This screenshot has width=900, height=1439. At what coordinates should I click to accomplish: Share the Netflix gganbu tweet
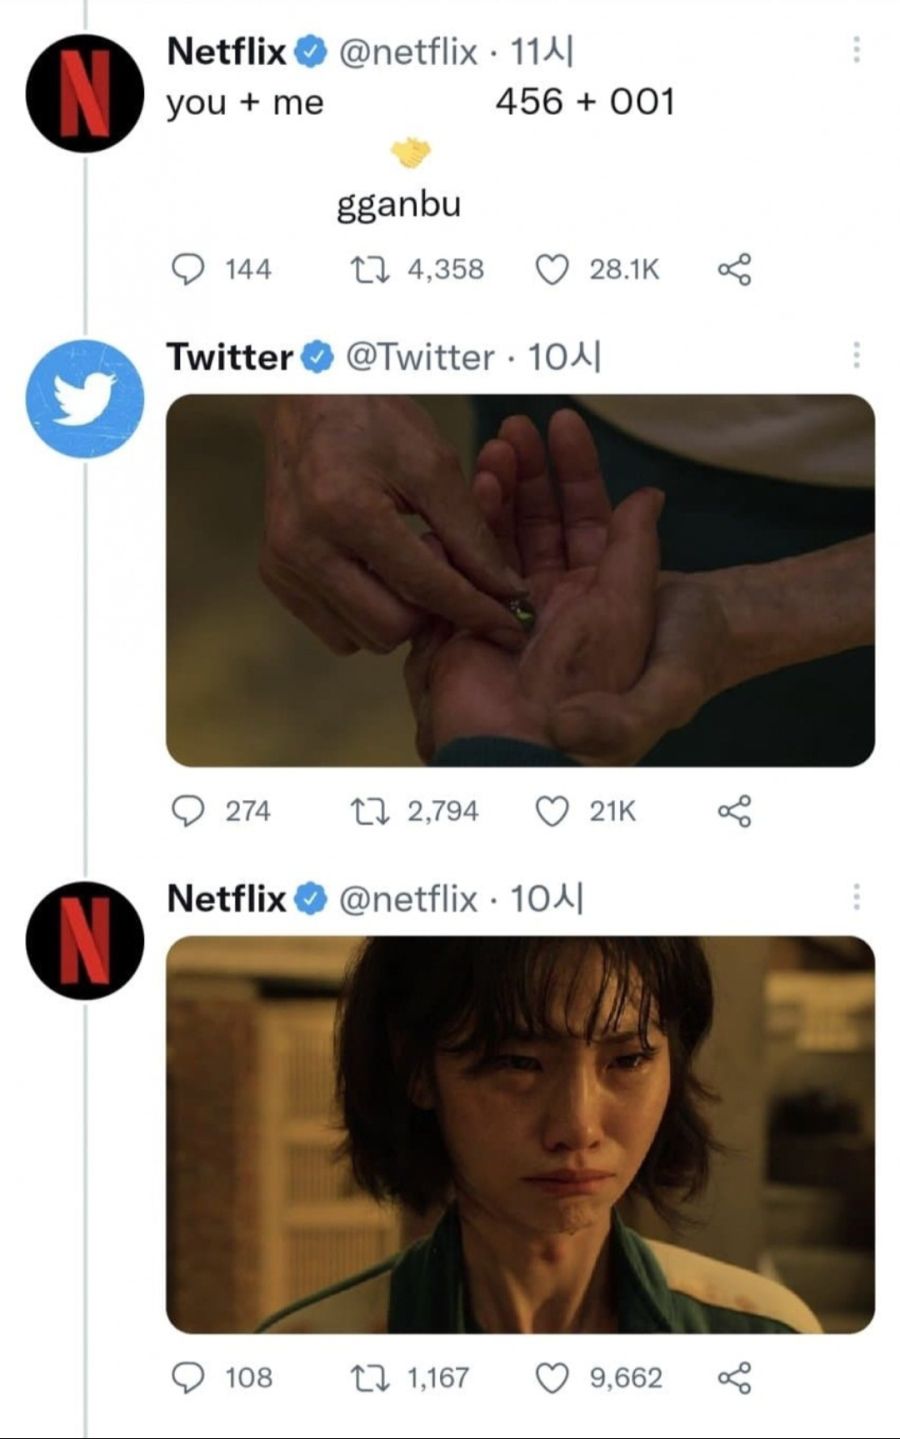(x=735, y=269)
